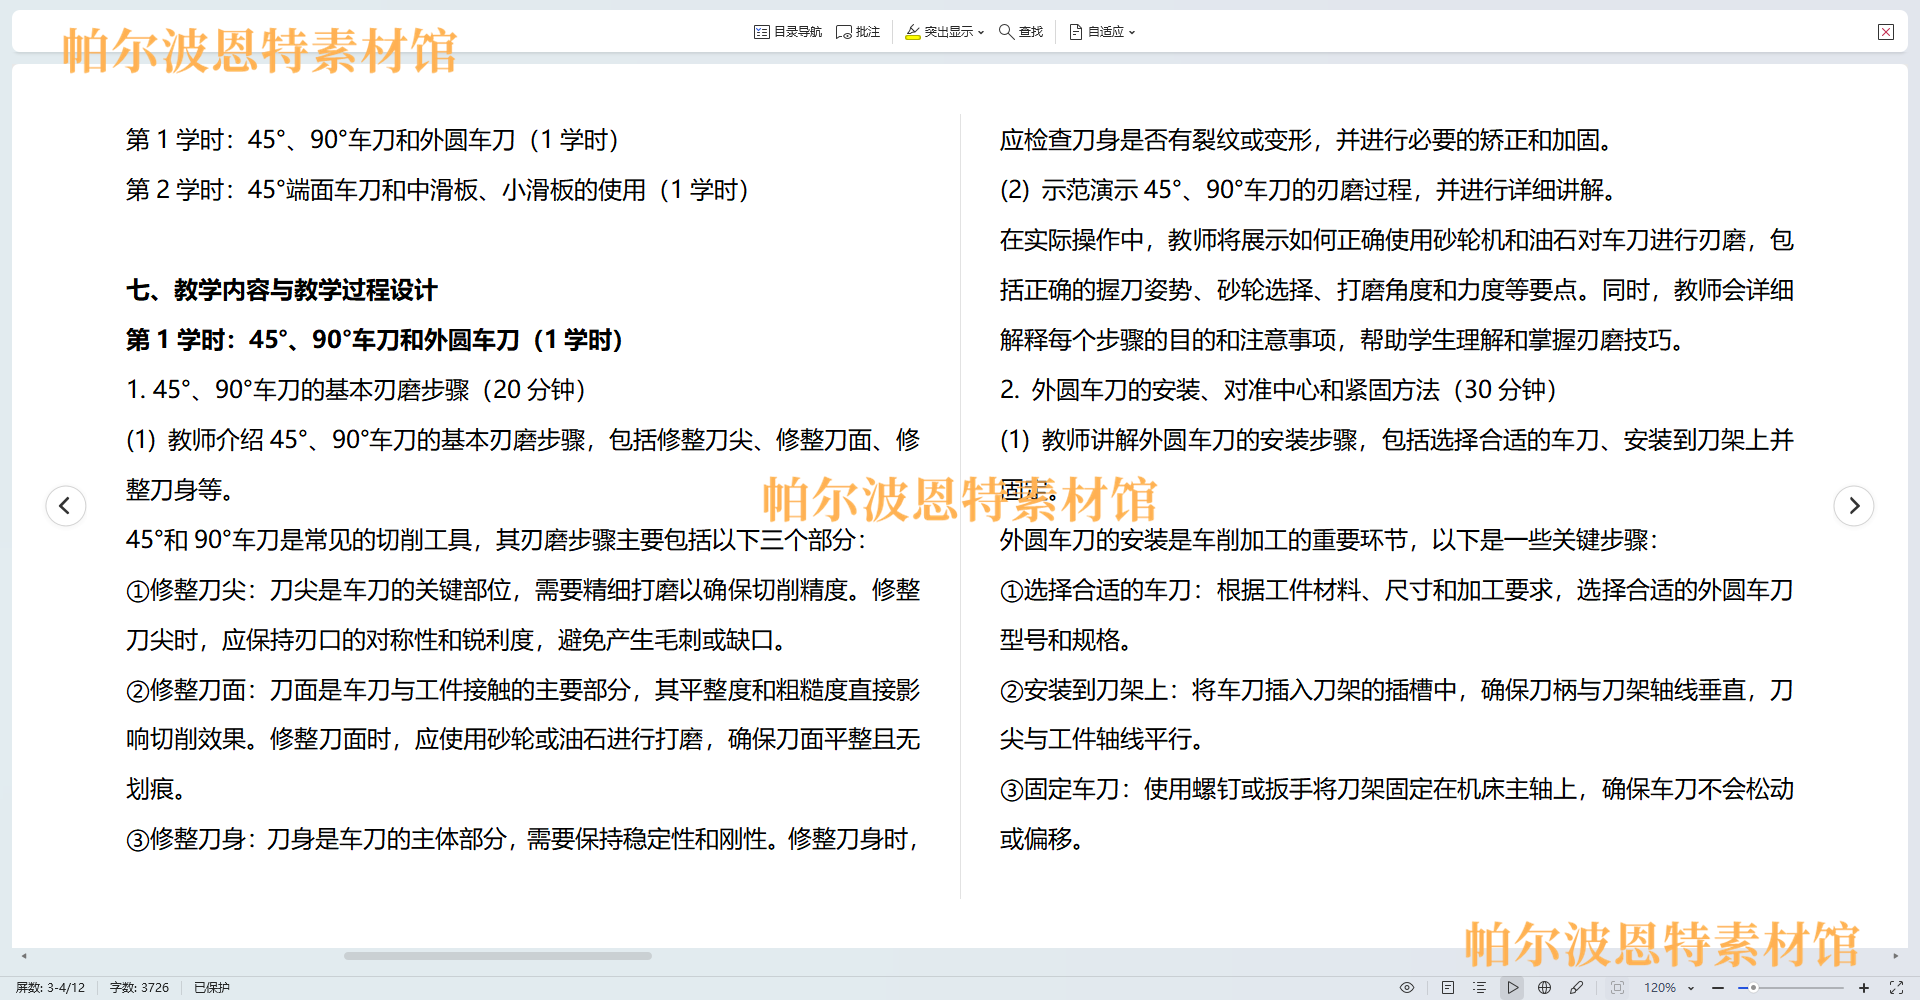Screen dimensions: 1920x1000
Task: Click the line 2. 外圆车刀的安装、对准中心和紧固方法
Action: click(x=1279, y=390)
